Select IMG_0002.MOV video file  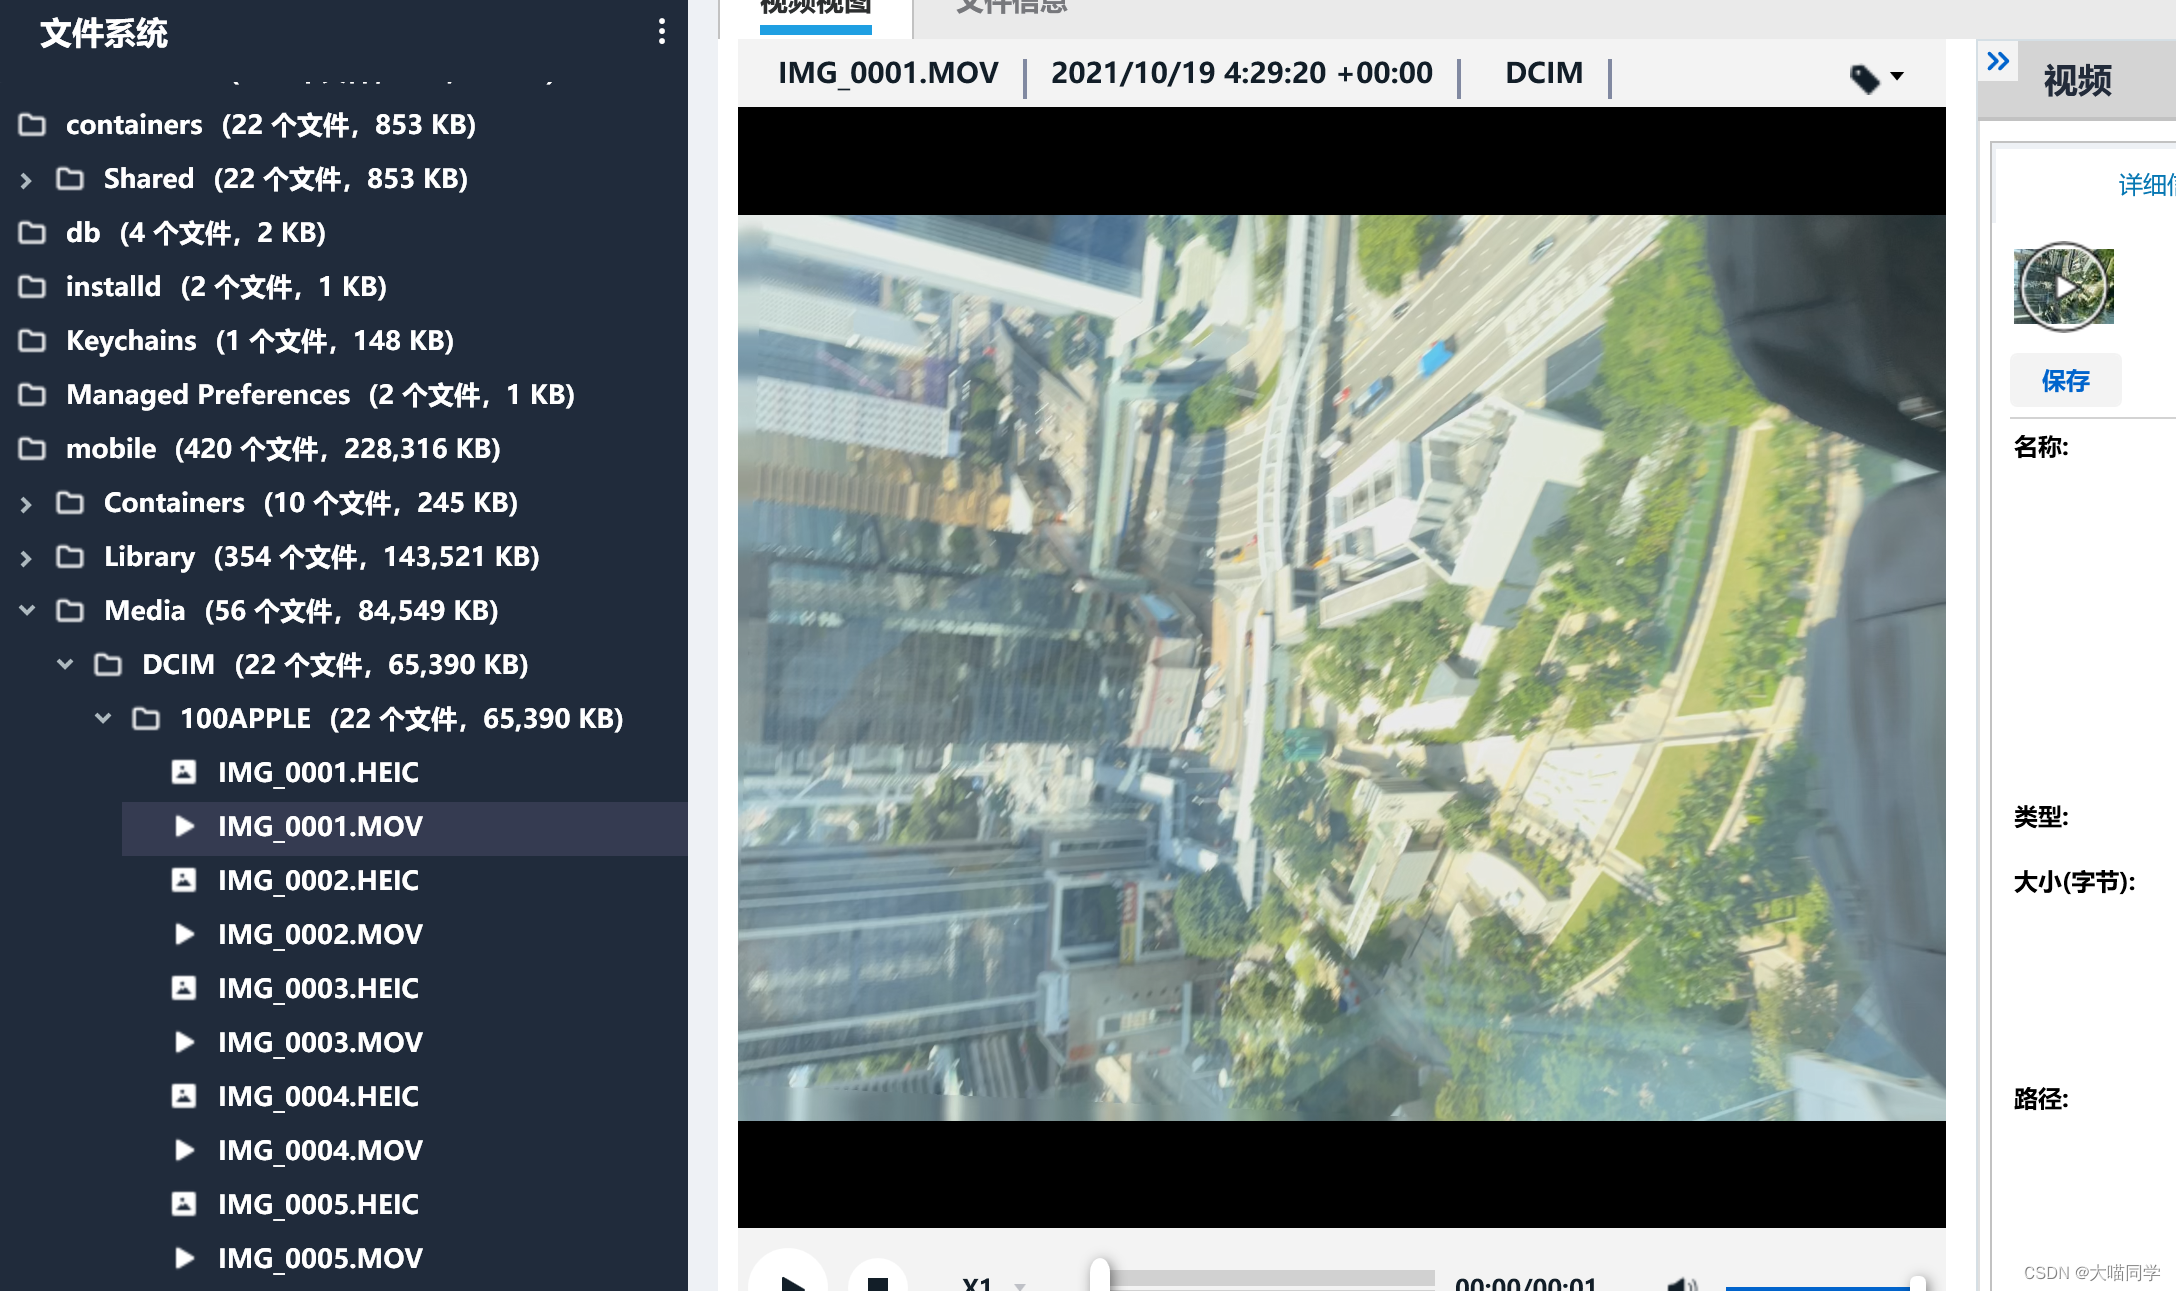tap(320, 934)
